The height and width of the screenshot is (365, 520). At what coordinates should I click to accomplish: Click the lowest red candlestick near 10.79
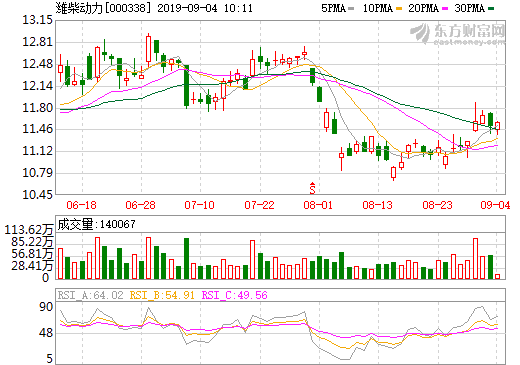click(394, 173)
